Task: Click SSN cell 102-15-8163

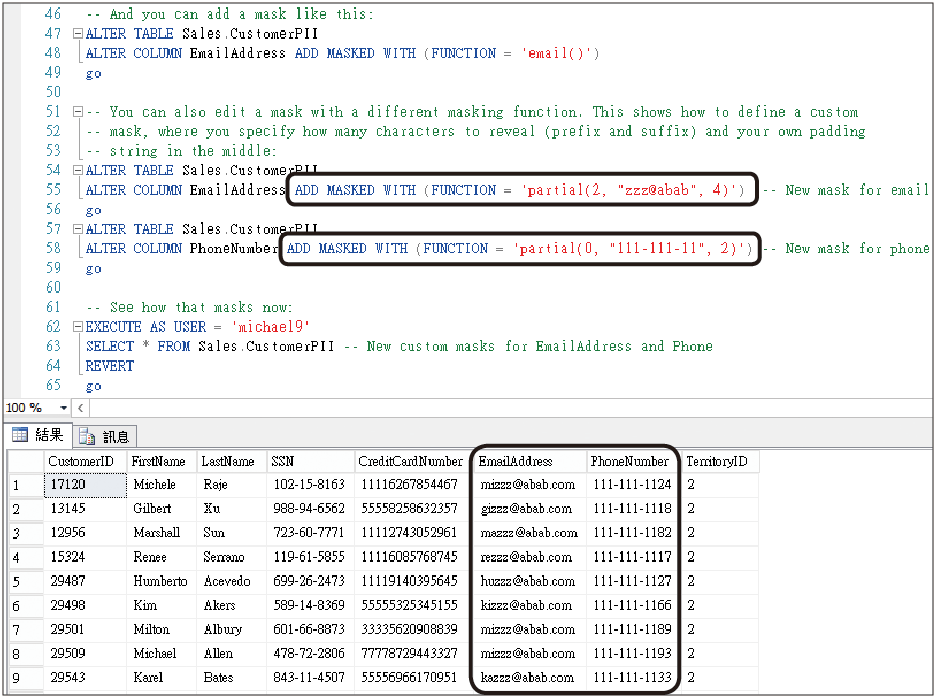Action: click(x=310, y=485)
